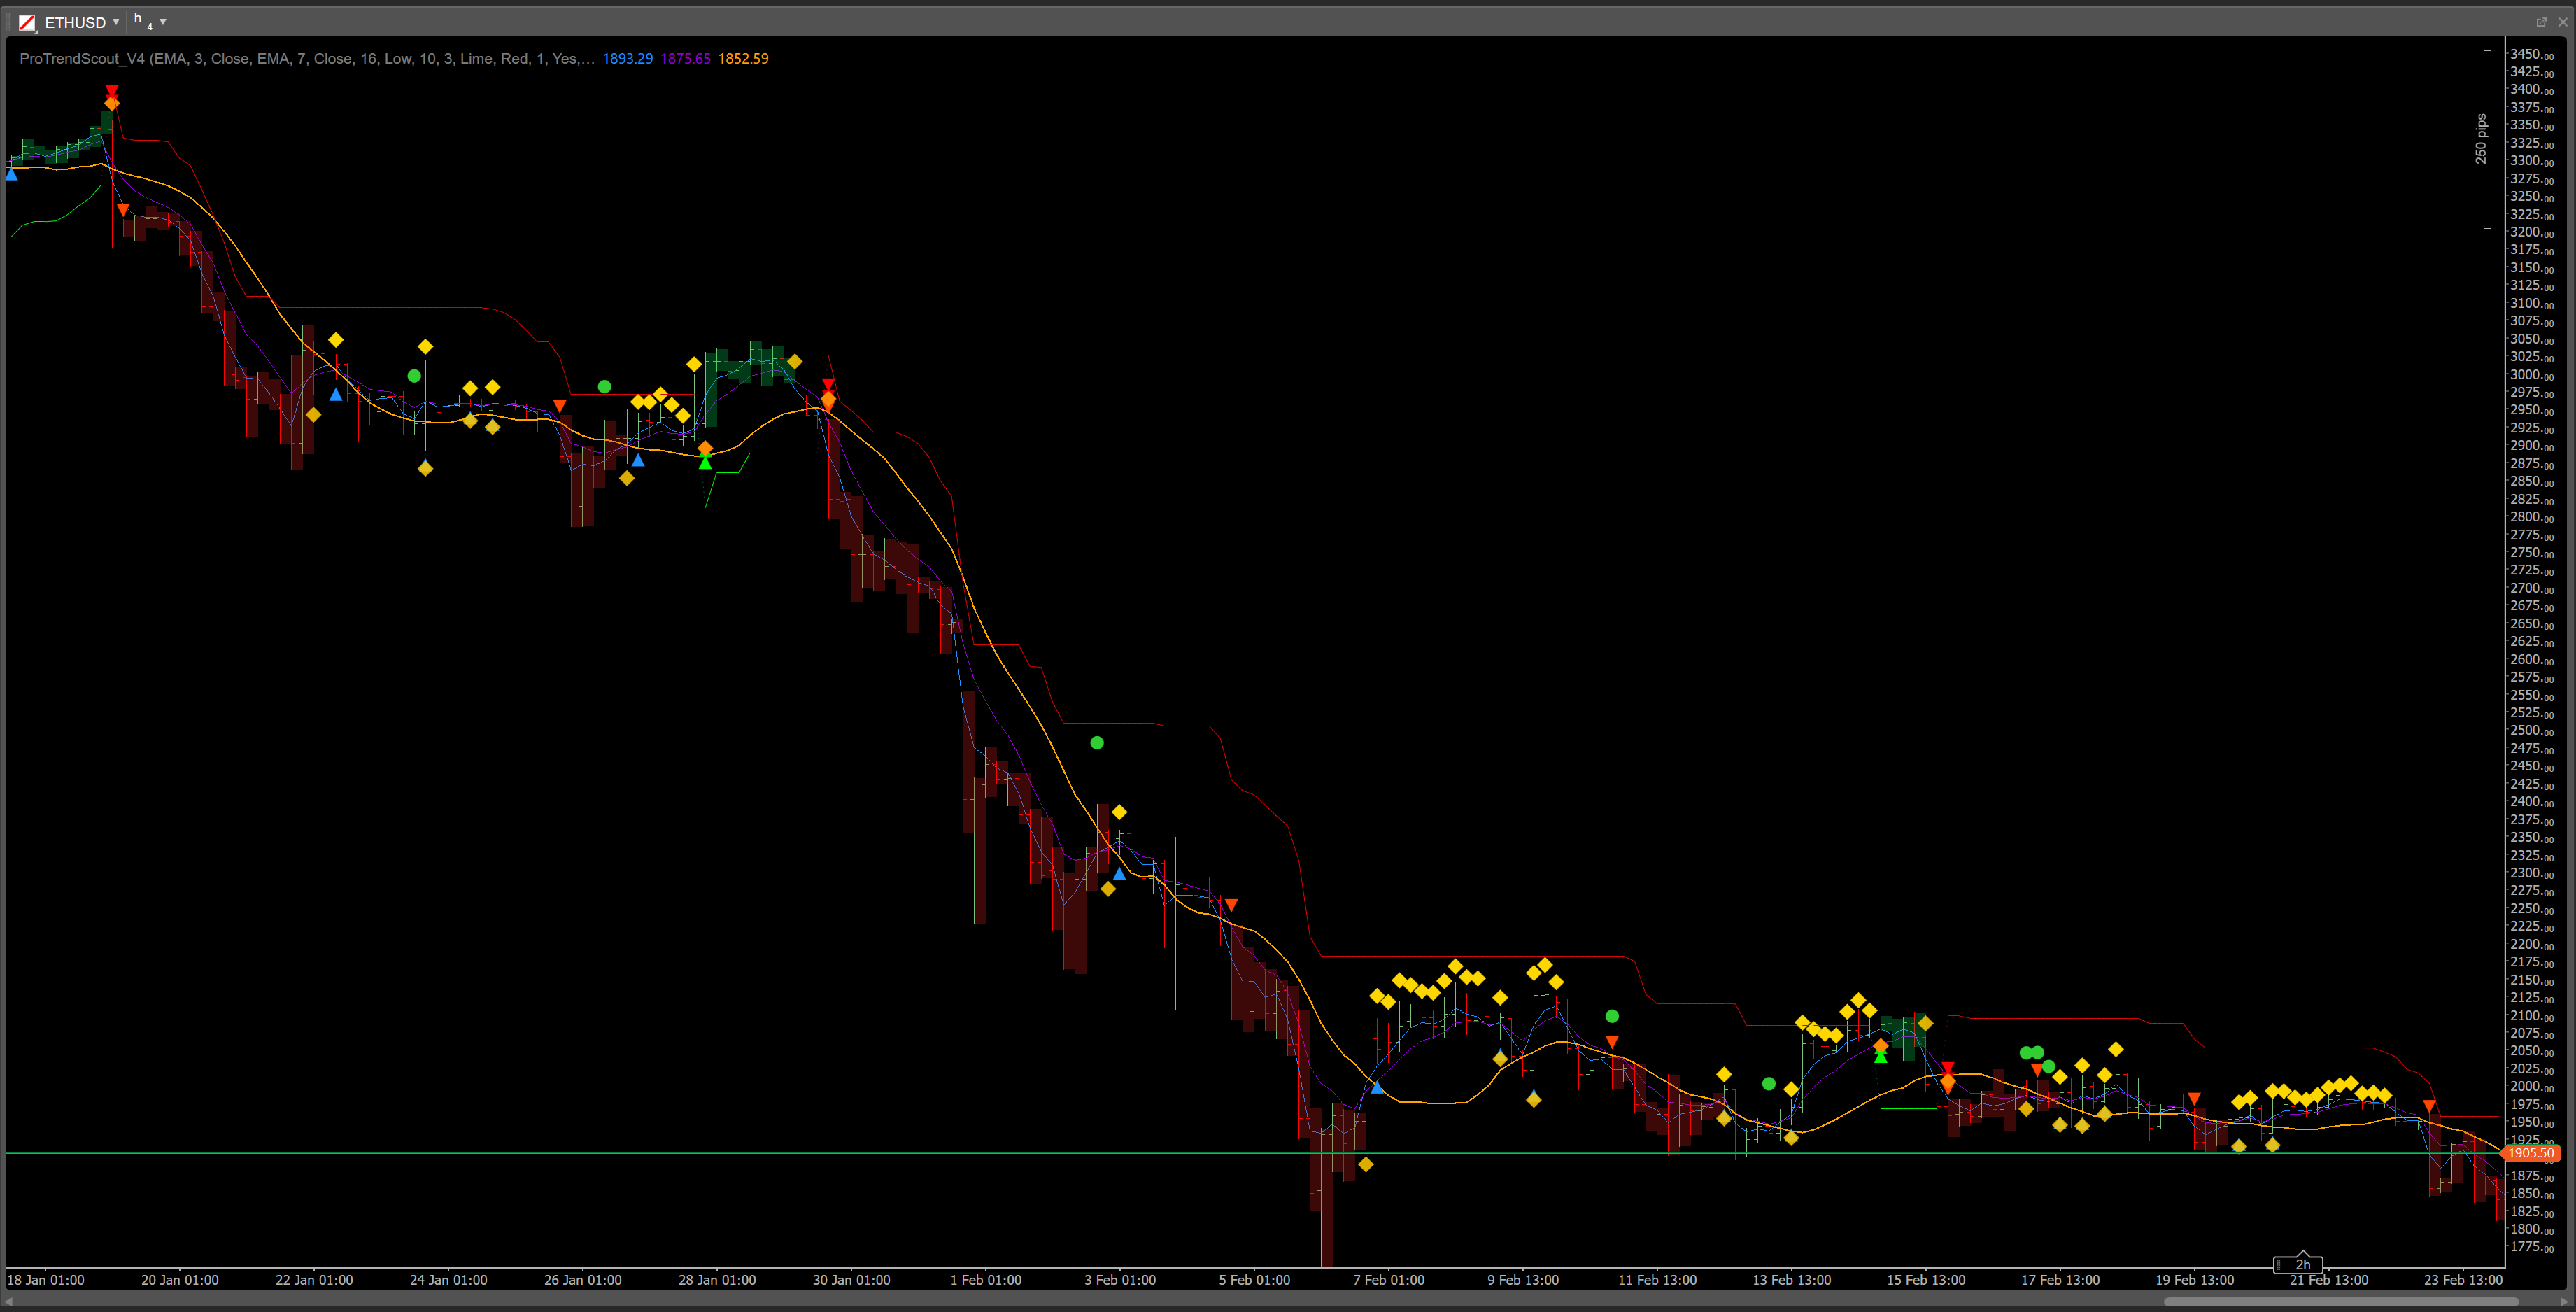Click the red down-arrow signal at chart's top-left
The height and width of the screenshot is (1312, 2576).
[x=112, y=91]
